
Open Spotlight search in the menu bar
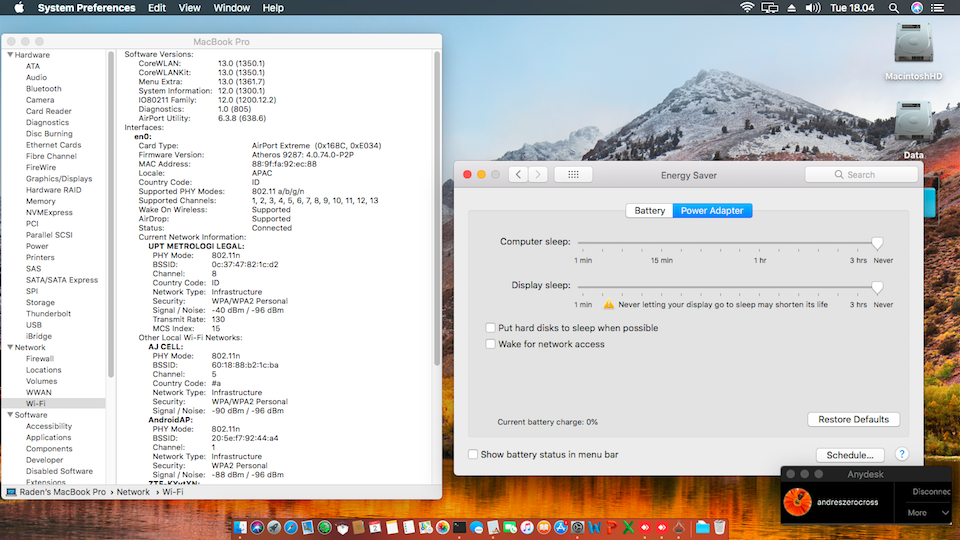tap(893, 8)
